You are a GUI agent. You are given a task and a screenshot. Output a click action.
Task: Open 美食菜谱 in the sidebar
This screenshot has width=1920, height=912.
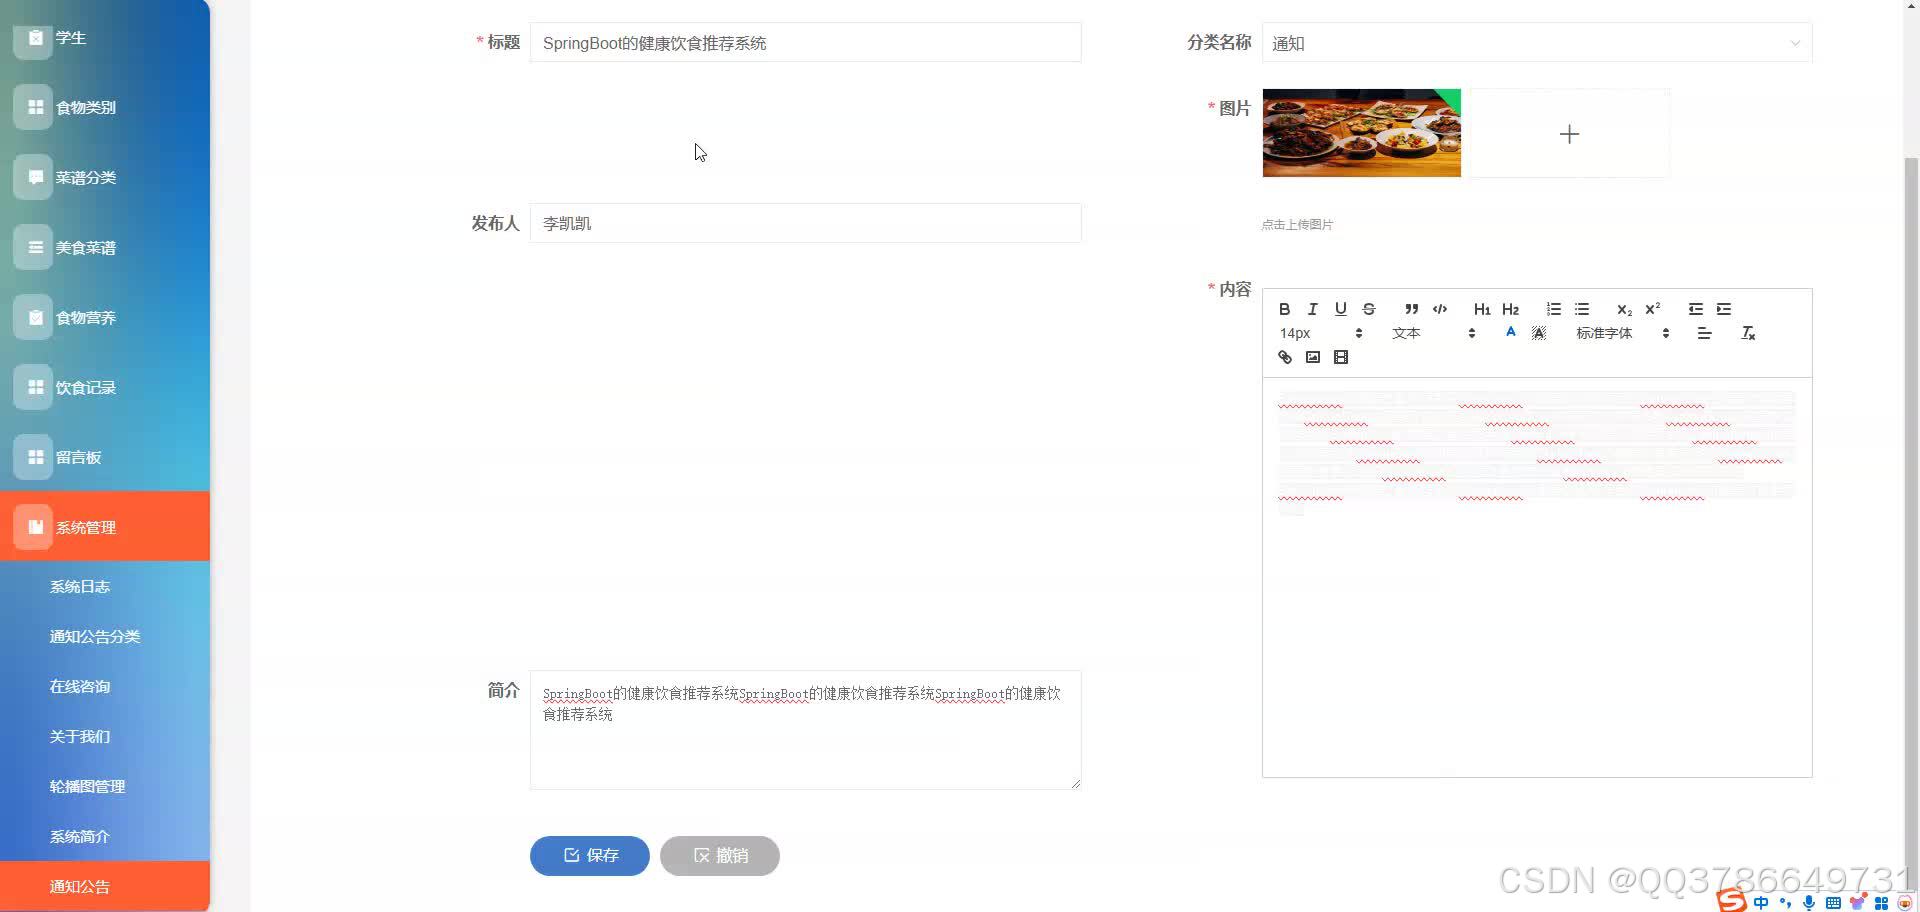pyautogui.click(x=105, y=247)
